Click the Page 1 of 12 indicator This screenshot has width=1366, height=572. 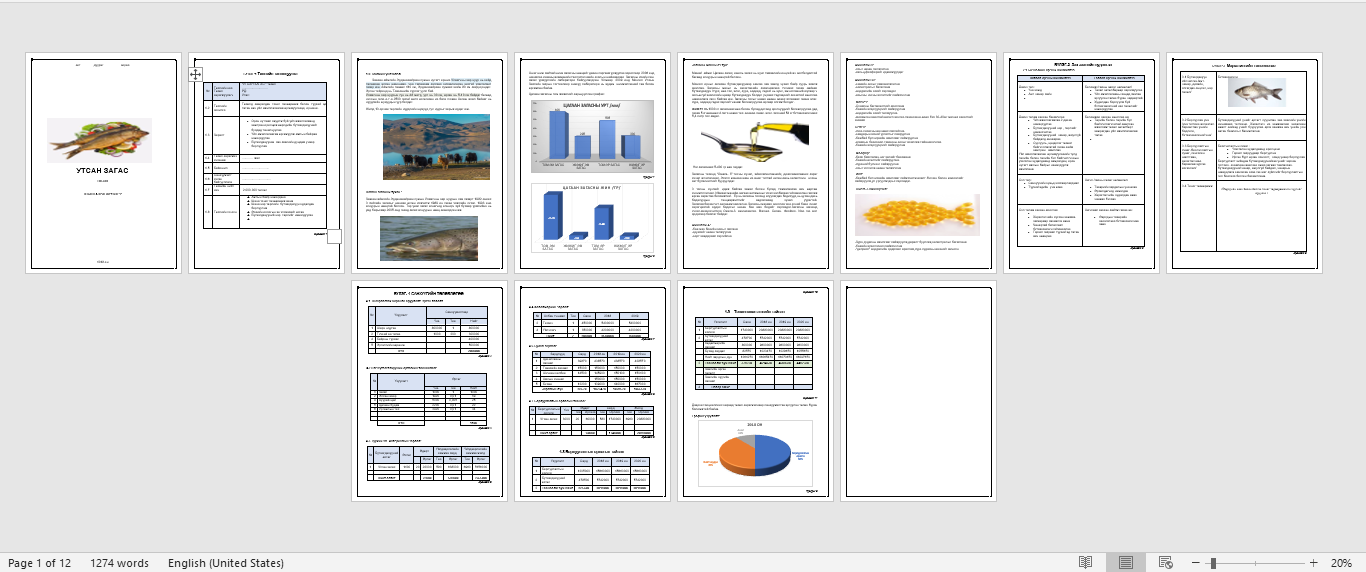coord(40,563)
